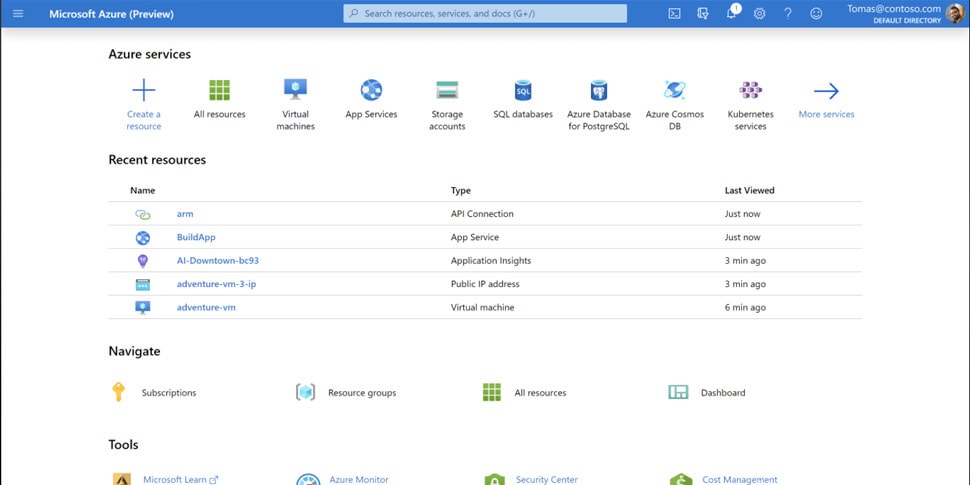970x485 pixels.
Task: Click the Create a resource label
Action: point(144,121)
